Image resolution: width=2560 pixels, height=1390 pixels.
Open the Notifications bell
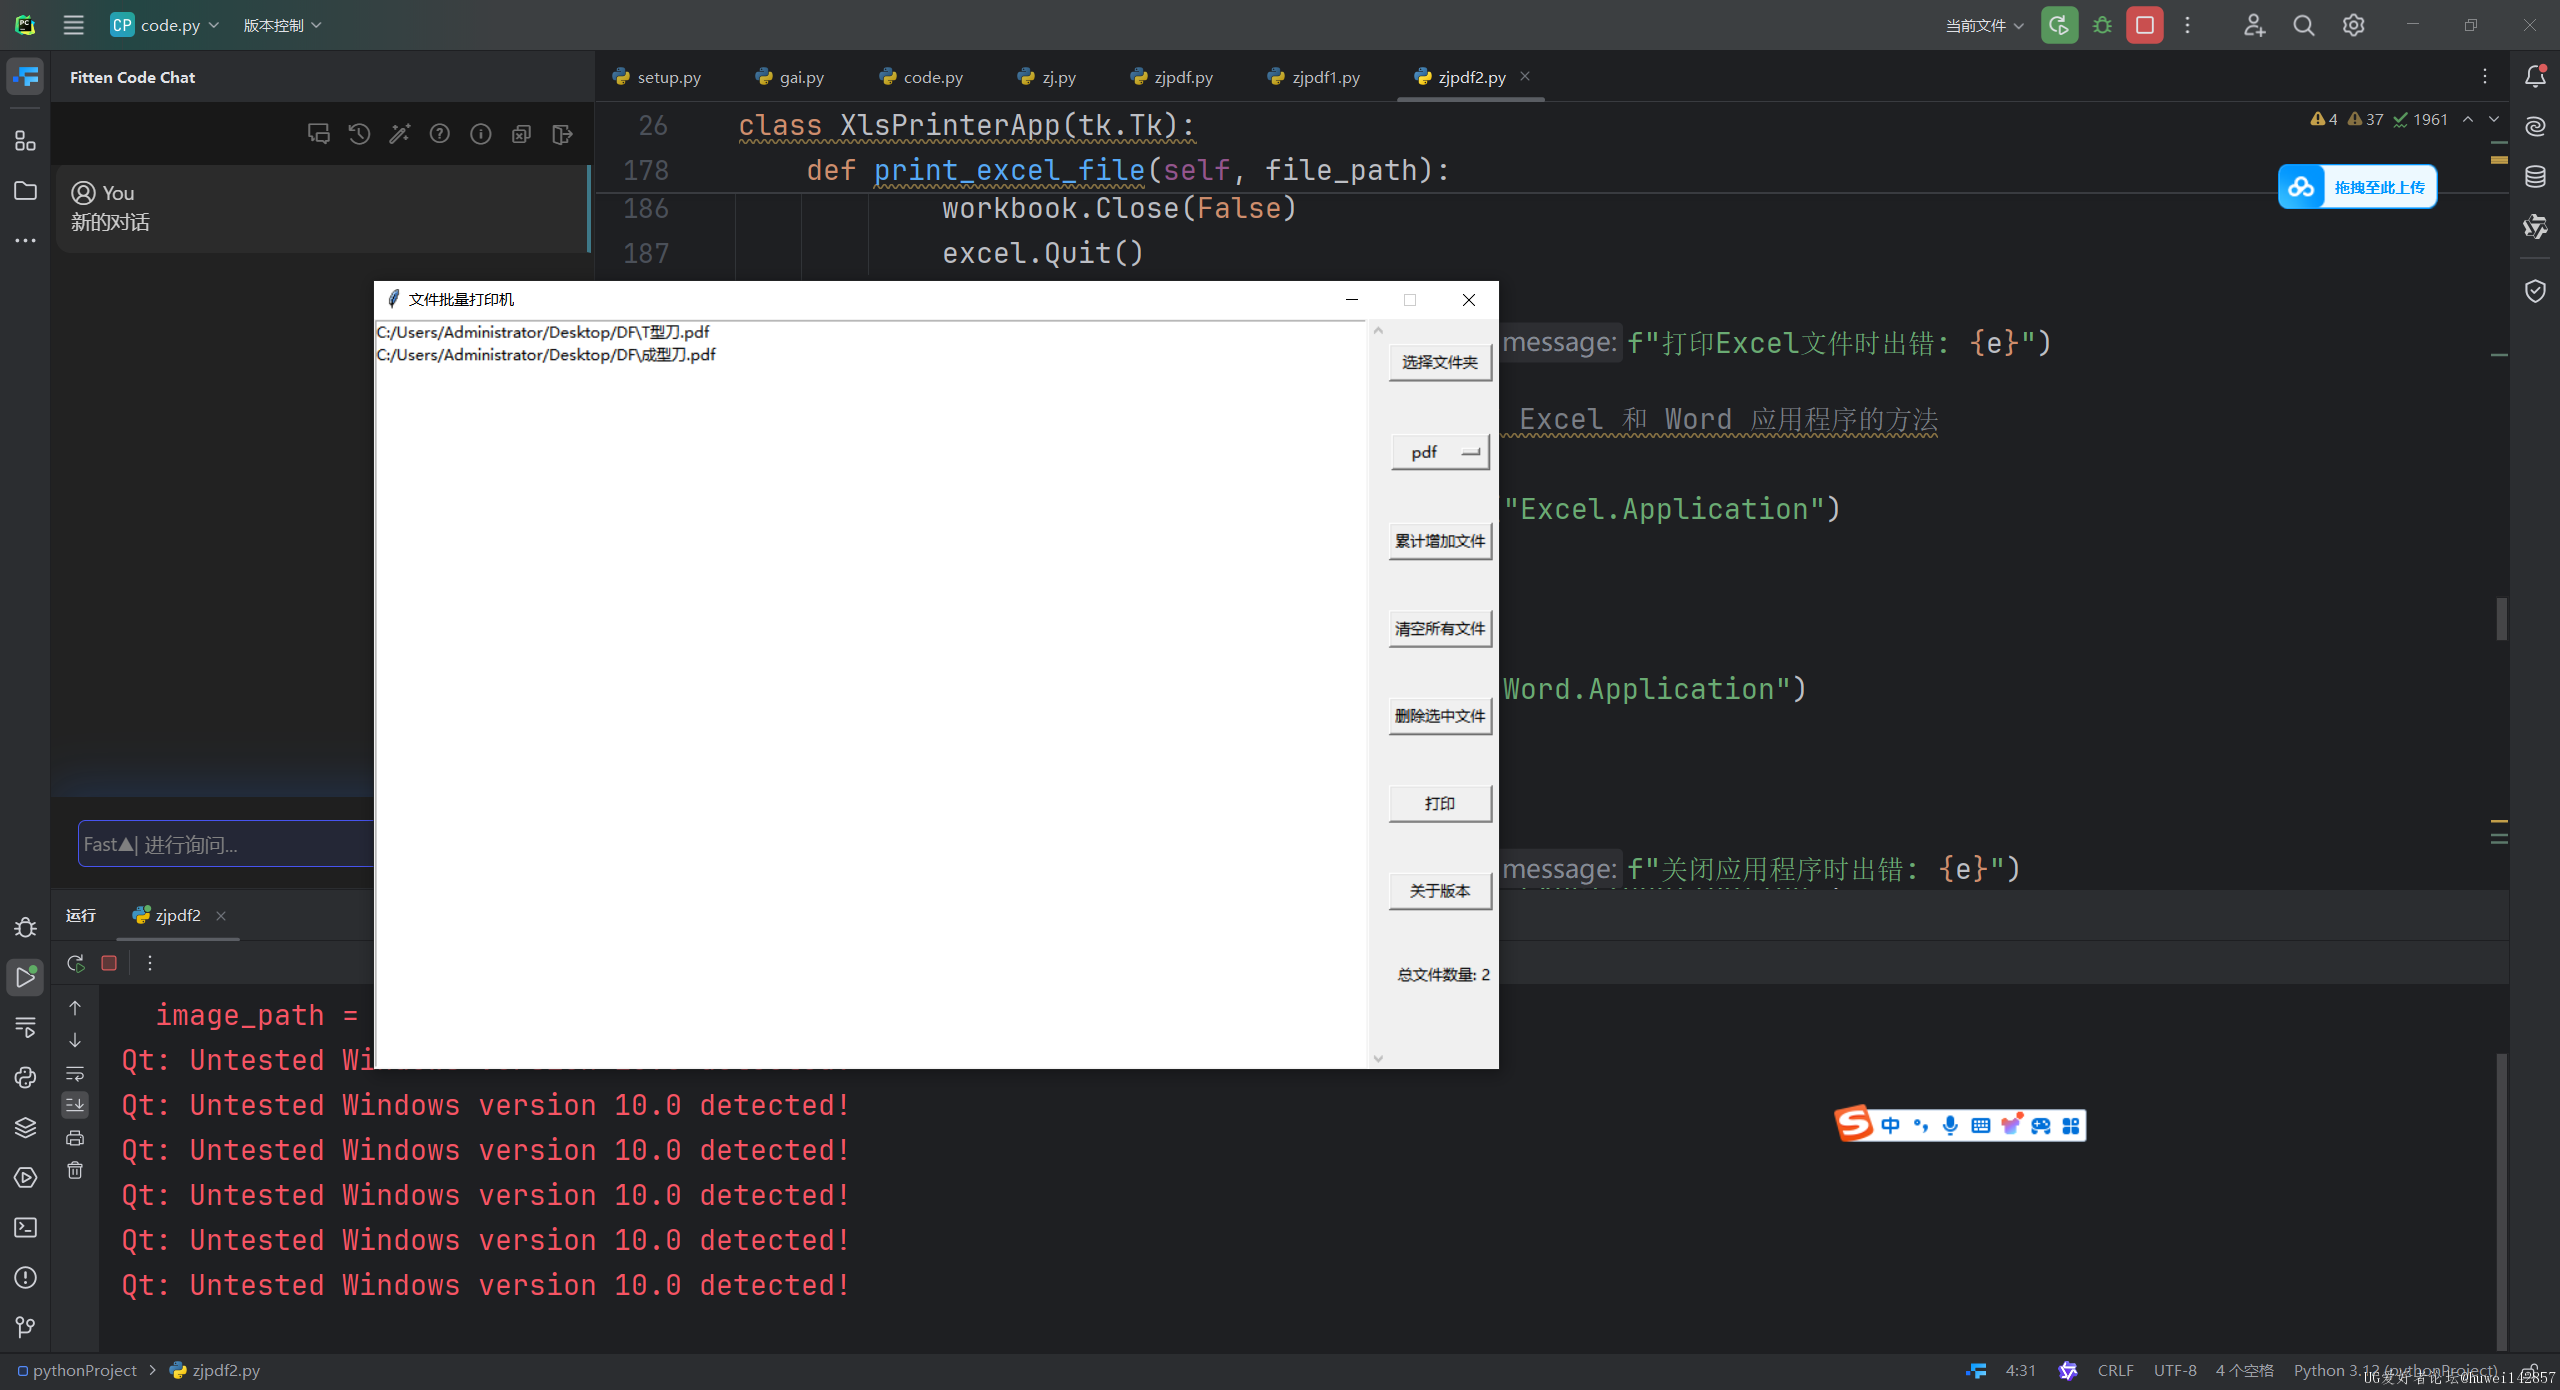(2535, 76)
